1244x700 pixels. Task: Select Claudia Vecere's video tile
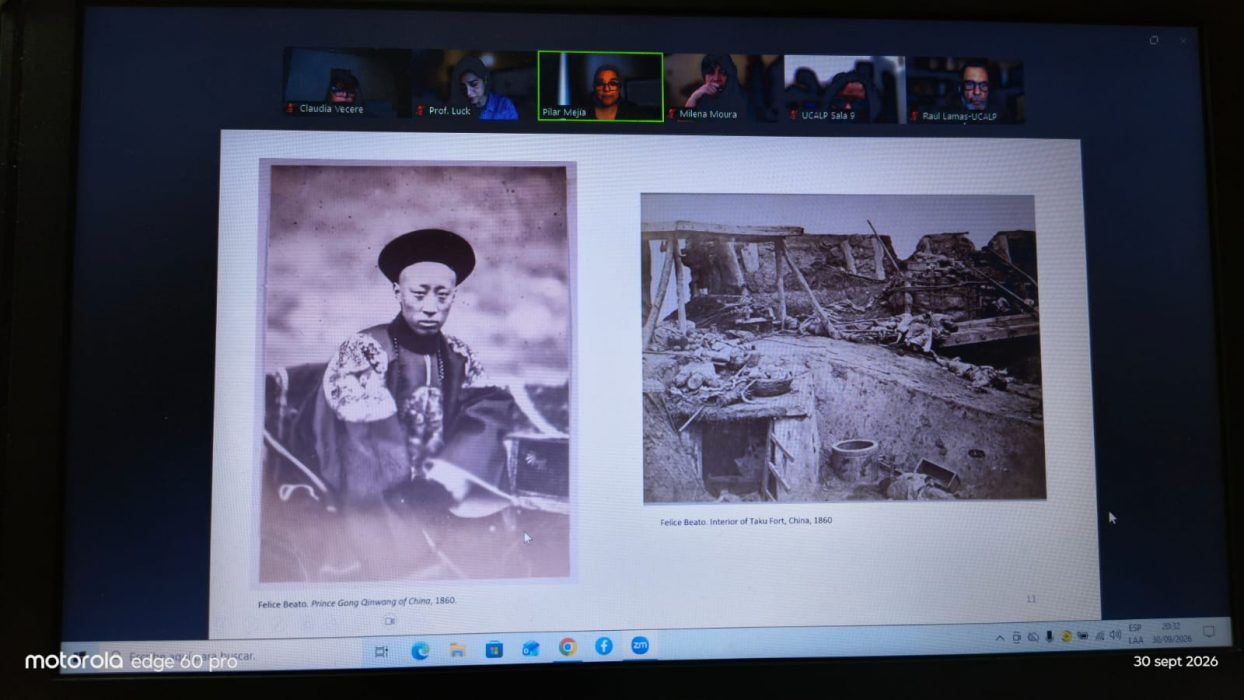pos(347,84)
